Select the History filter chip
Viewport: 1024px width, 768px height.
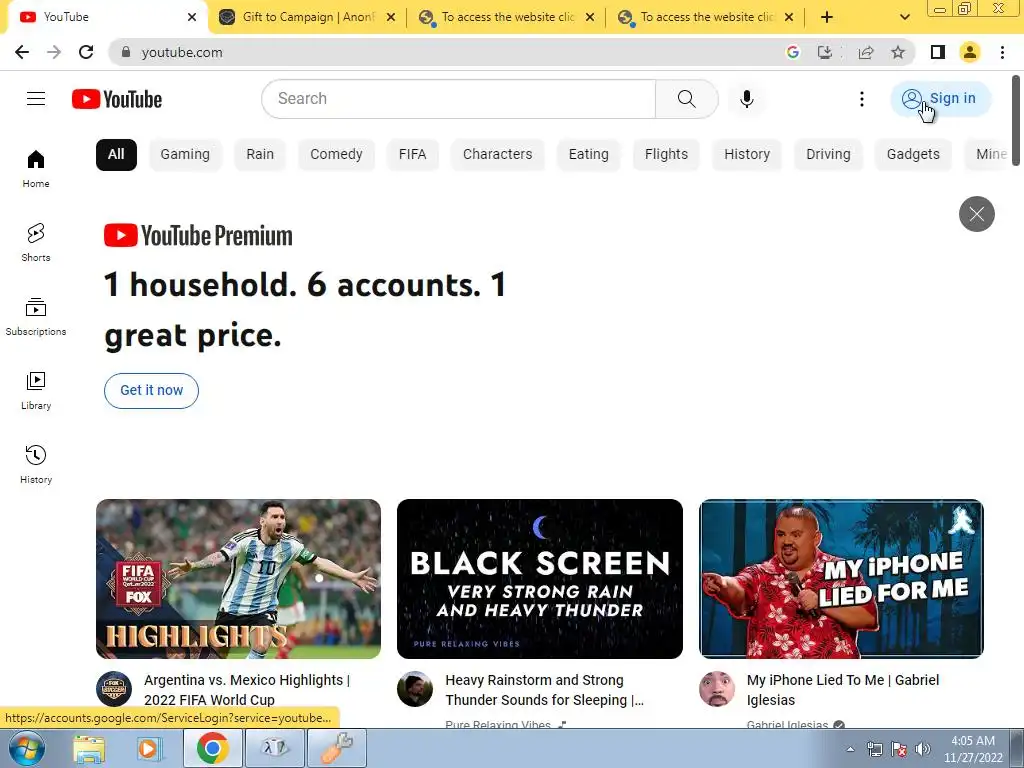747,155
